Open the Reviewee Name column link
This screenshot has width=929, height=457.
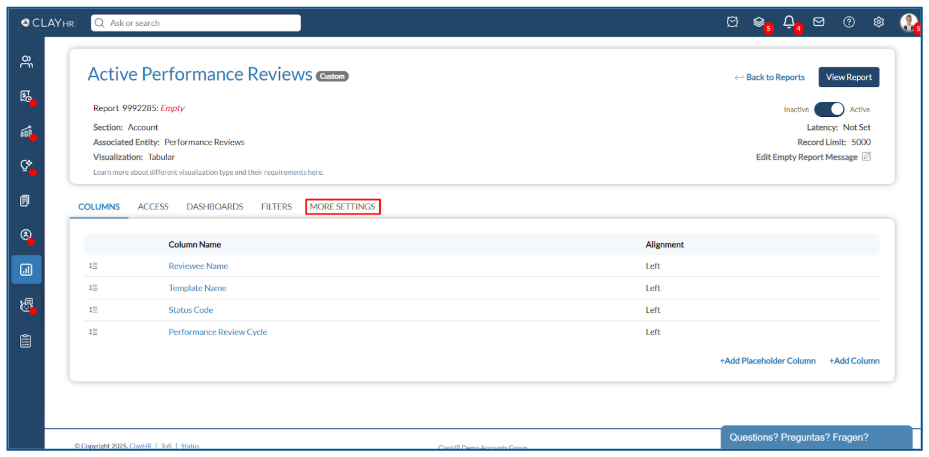click(x=198, y=266)
